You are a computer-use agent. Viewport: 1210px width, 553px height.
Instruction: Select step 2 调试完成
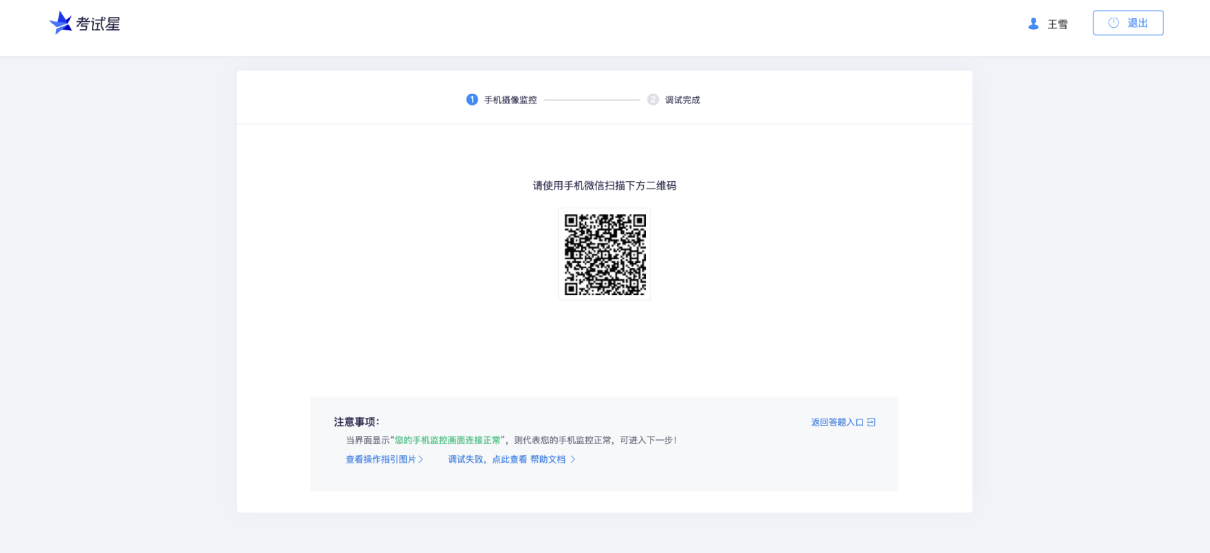[674, 100]
